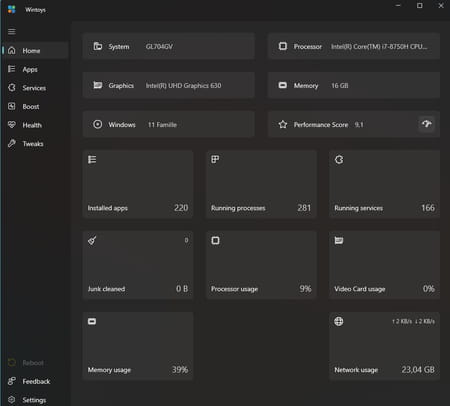
Task: Click the Services refresh icon in sidebar
Action: coord(12,88)
